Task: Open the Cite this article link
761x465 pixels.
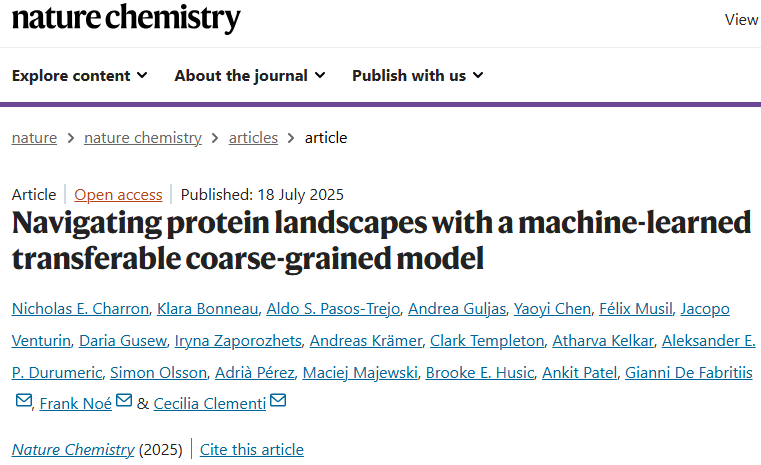Action: 252,449
